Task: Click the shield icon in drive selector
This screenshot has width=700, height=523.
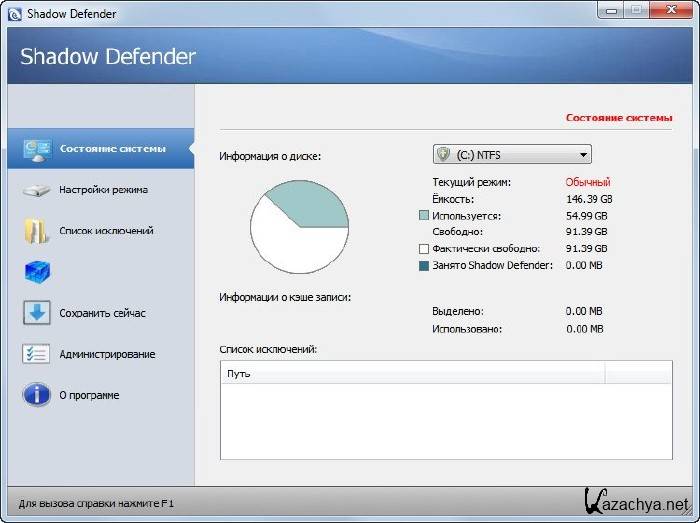Action: click(444, 155)
